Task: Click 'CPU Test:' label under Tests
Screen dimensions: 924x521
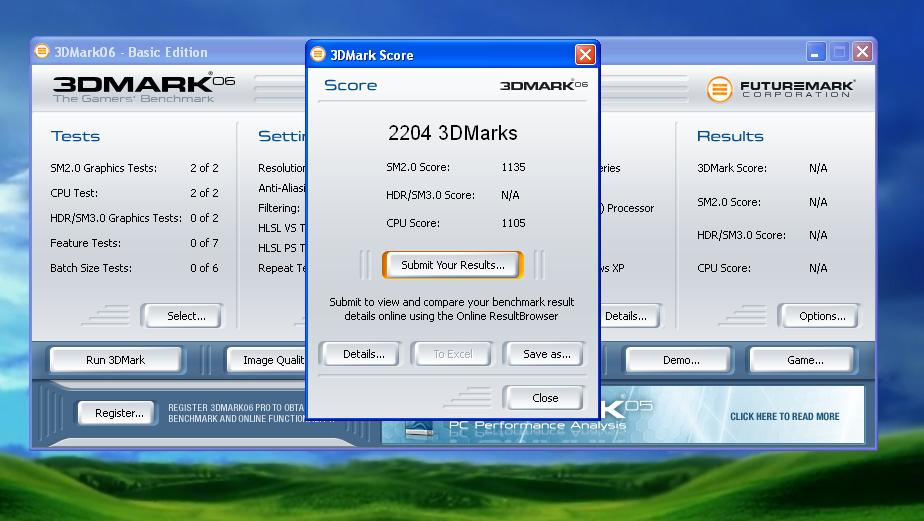Action: tap(74, 193)
